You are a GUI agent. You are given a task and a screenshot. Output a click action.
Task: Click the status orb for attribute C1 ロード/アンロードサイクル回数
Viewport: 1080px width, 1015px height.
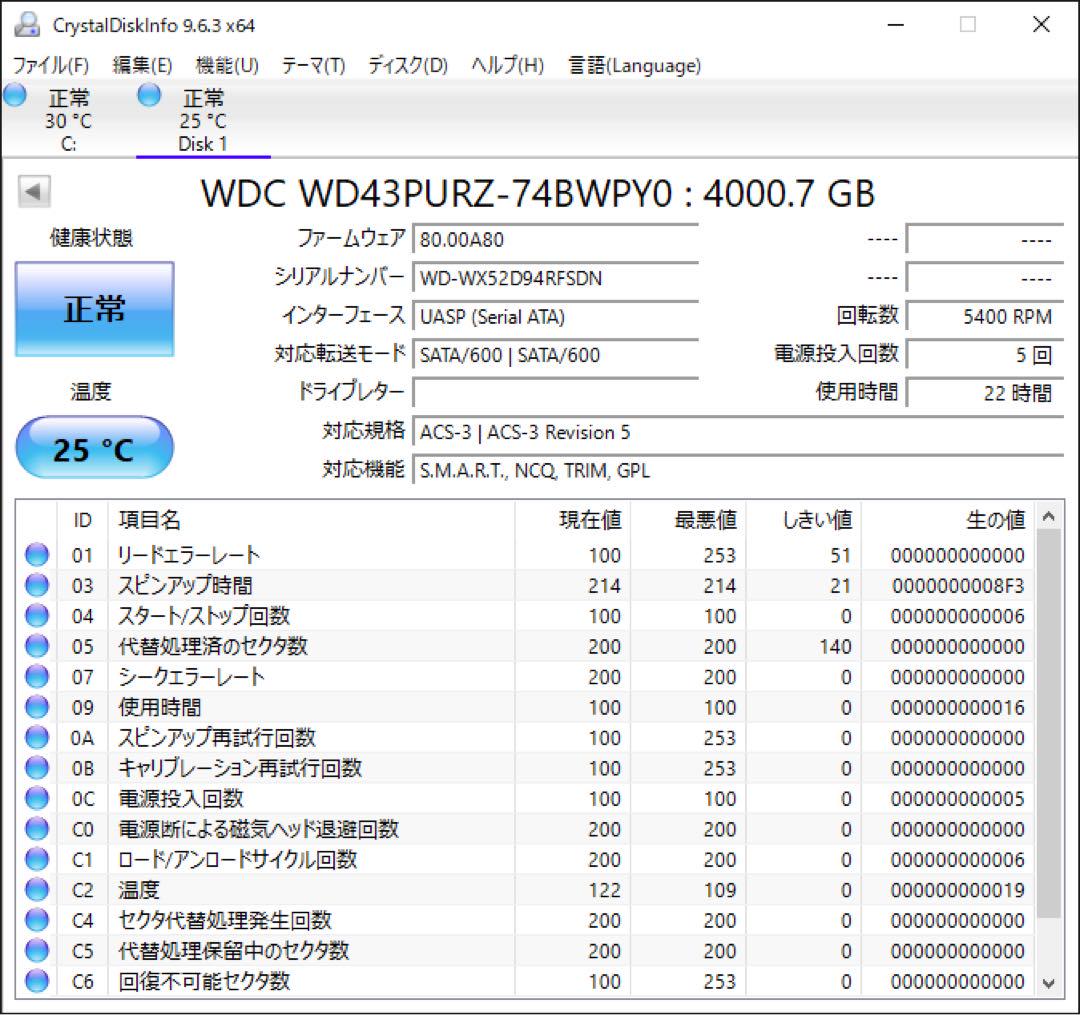click(37, 859)
